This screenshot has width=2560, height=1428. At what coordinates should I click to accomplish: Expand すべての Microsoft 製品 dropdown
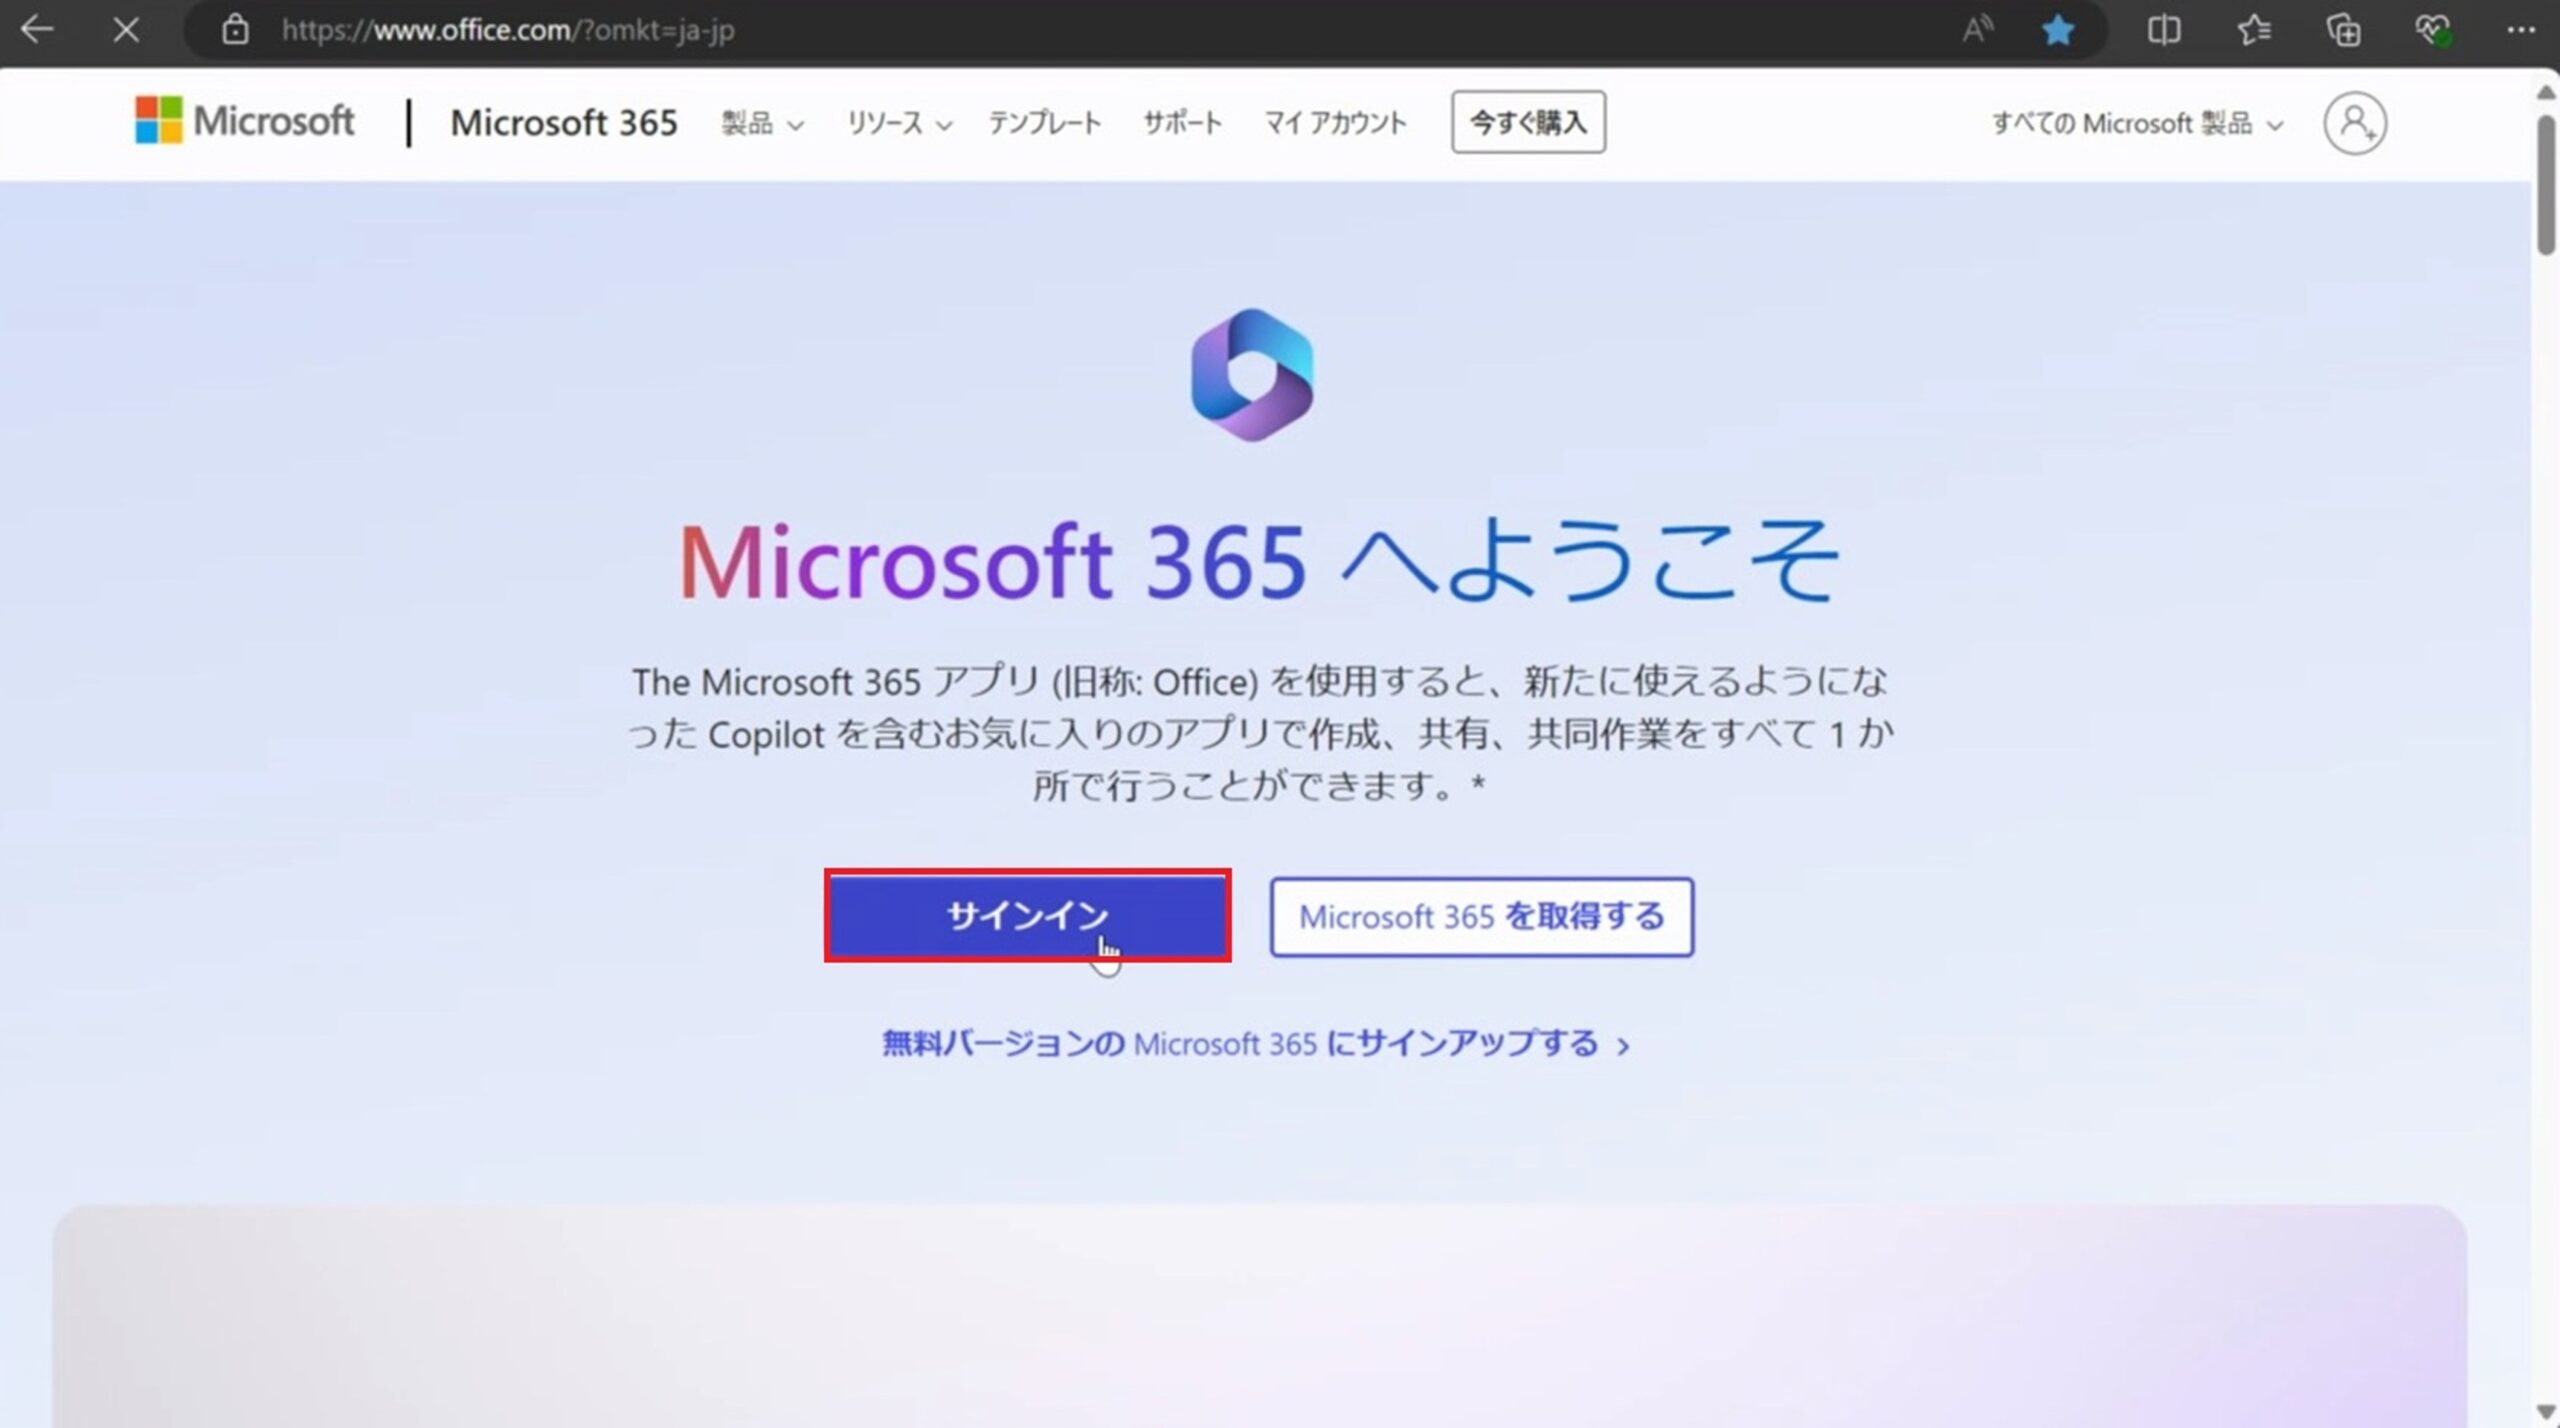2137,123
